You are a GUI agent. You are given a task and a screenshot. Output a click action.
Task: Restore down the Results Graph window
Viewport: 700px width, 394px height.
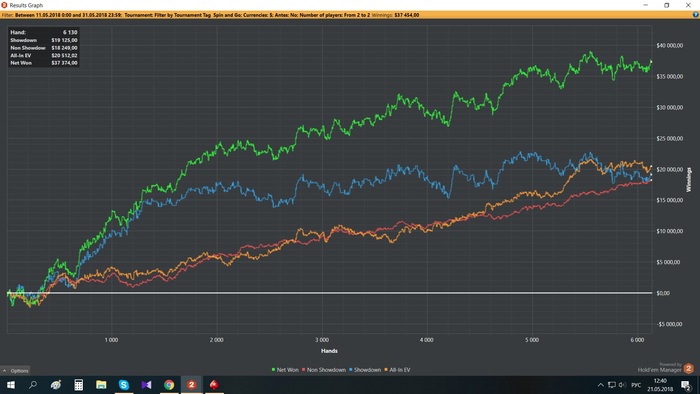click(667, 5)
